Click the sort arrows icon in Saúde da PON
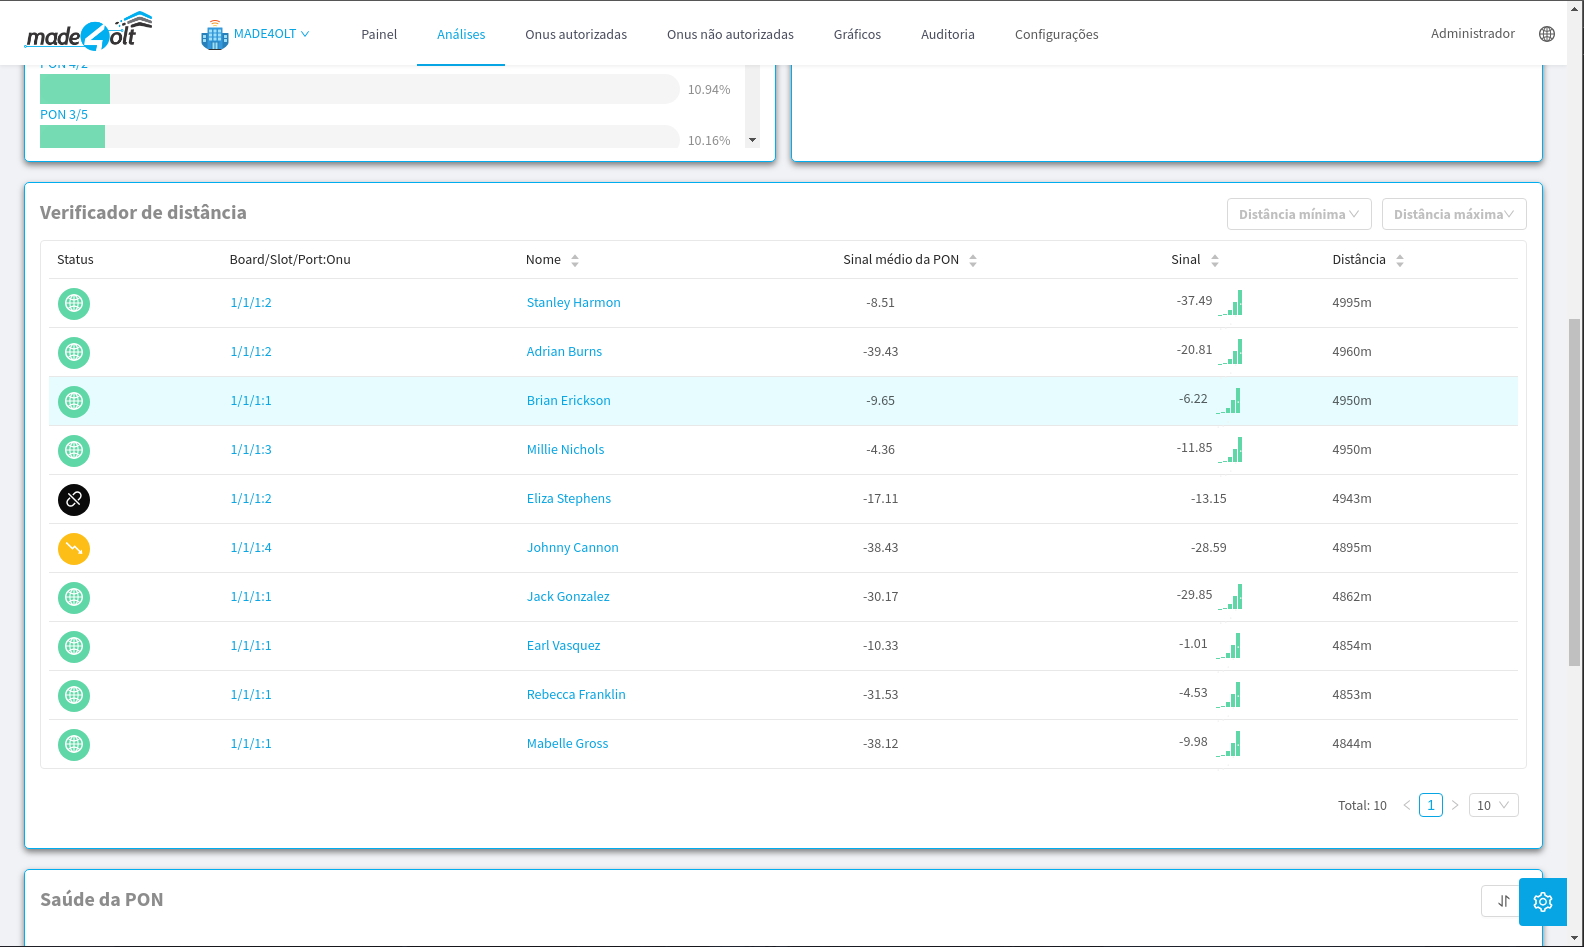Screen dimensions: 1584x947 tap(1502, 901)
